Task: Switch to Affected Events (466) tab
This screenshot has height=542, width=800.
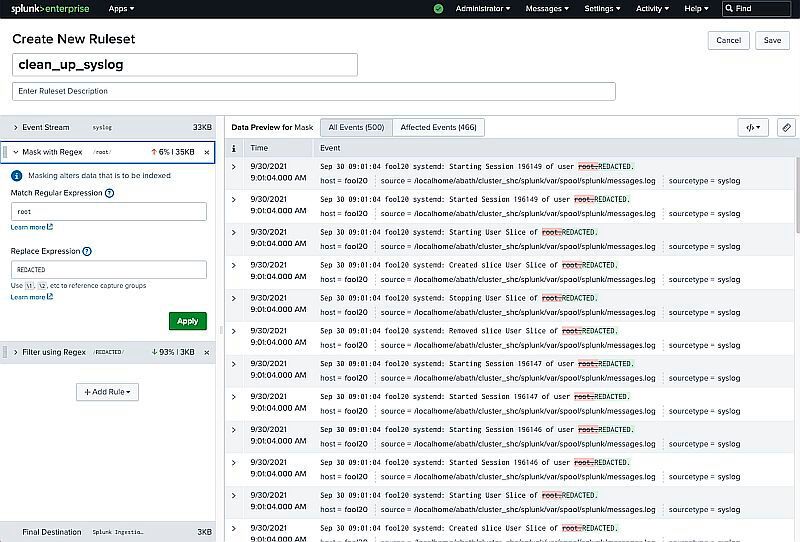Action: [x=438, y=128]
